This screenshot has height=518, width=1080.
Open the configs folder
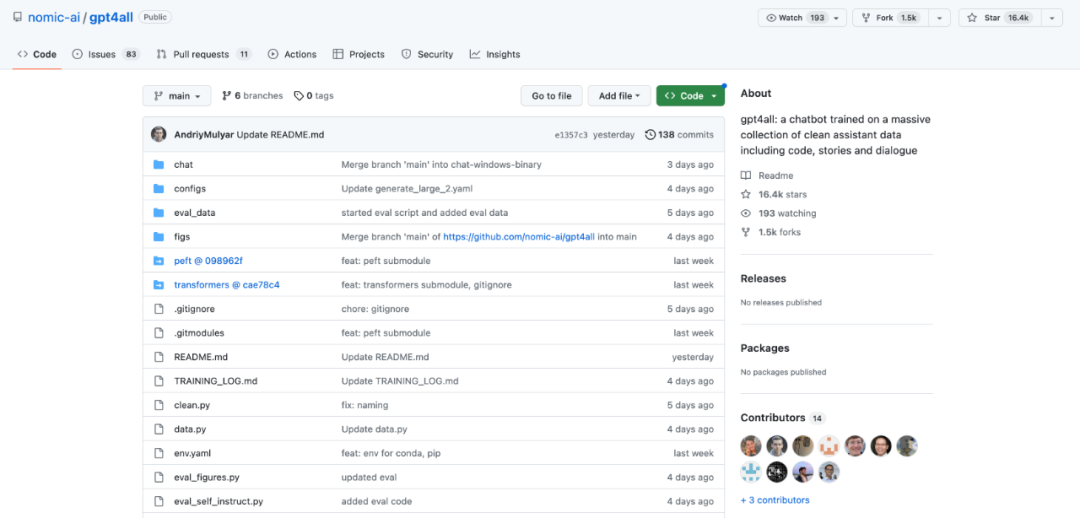tap(189, 189)
